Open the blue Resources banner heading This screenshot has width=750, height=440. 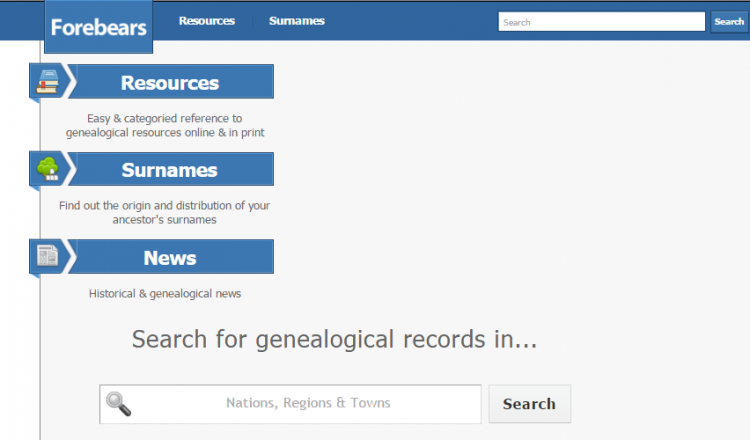pos(170,83)
